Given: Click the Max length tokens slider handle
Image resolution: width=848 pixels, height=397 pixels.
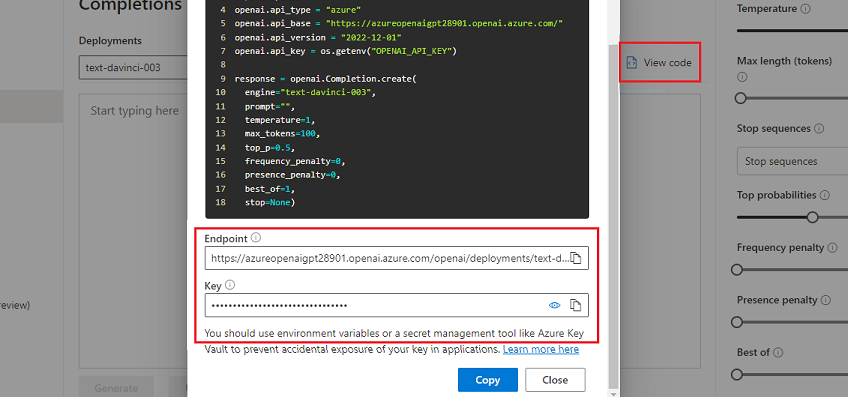Looking at the screenshot, I should (x=741, y=98).
